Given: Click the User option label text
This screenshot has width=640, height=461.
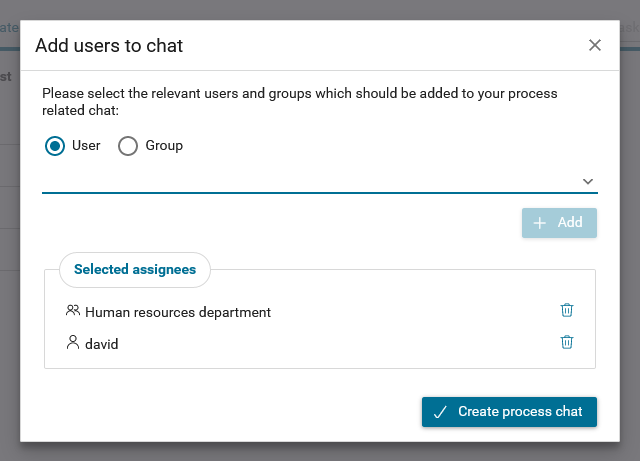Looking at the screenshot, I should point(86,146).
